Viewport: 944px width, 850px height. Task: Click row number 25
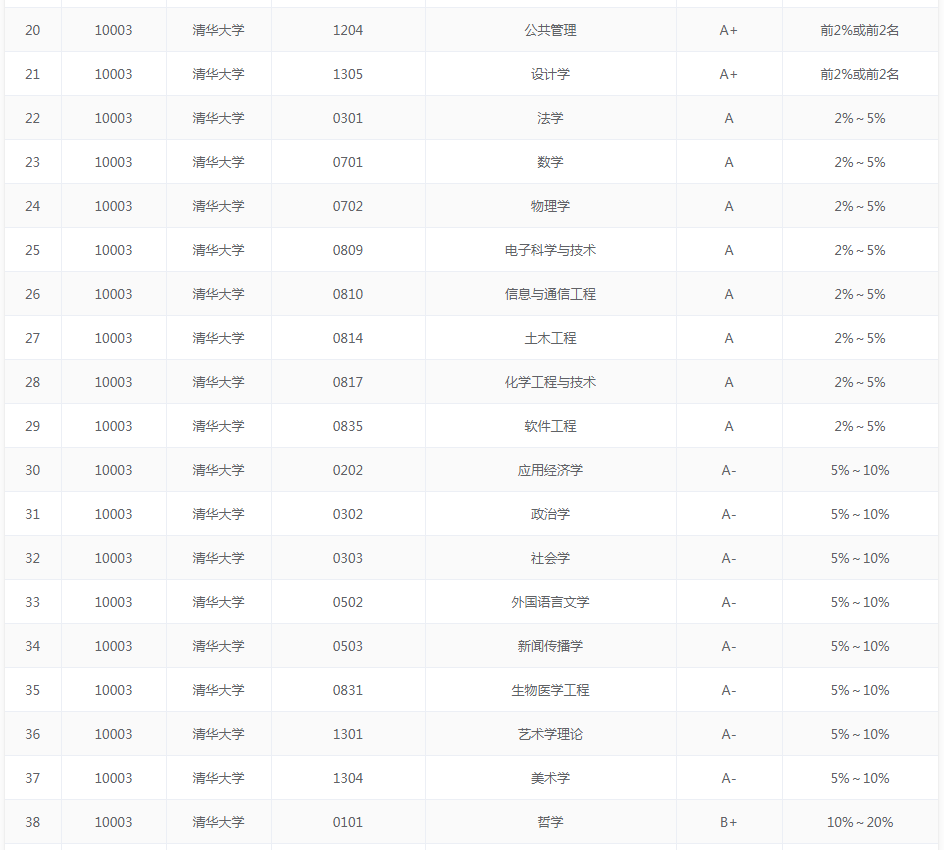pyautogui.click(x=33, y=250)
